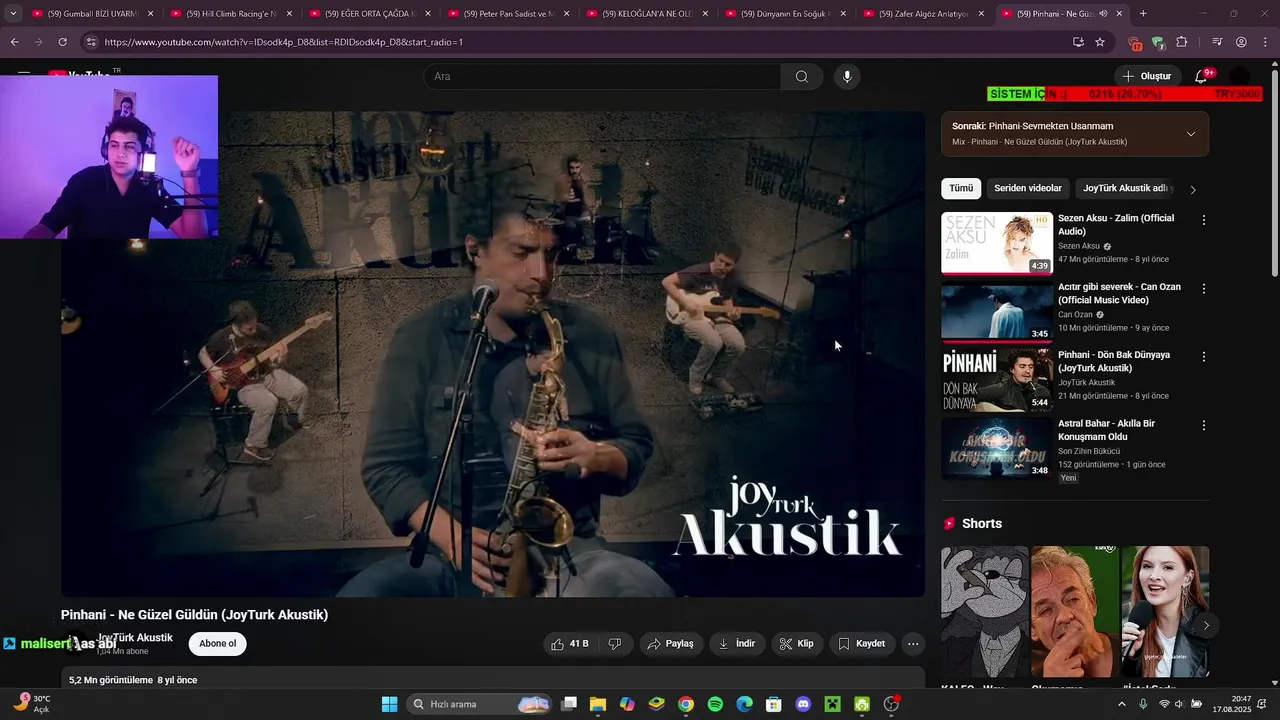Image resolution: width=1280 pixels, height=720 pixels.
Task: Open the green shield extension icon
Action: pyautogui.click(x=1158, y=43)
